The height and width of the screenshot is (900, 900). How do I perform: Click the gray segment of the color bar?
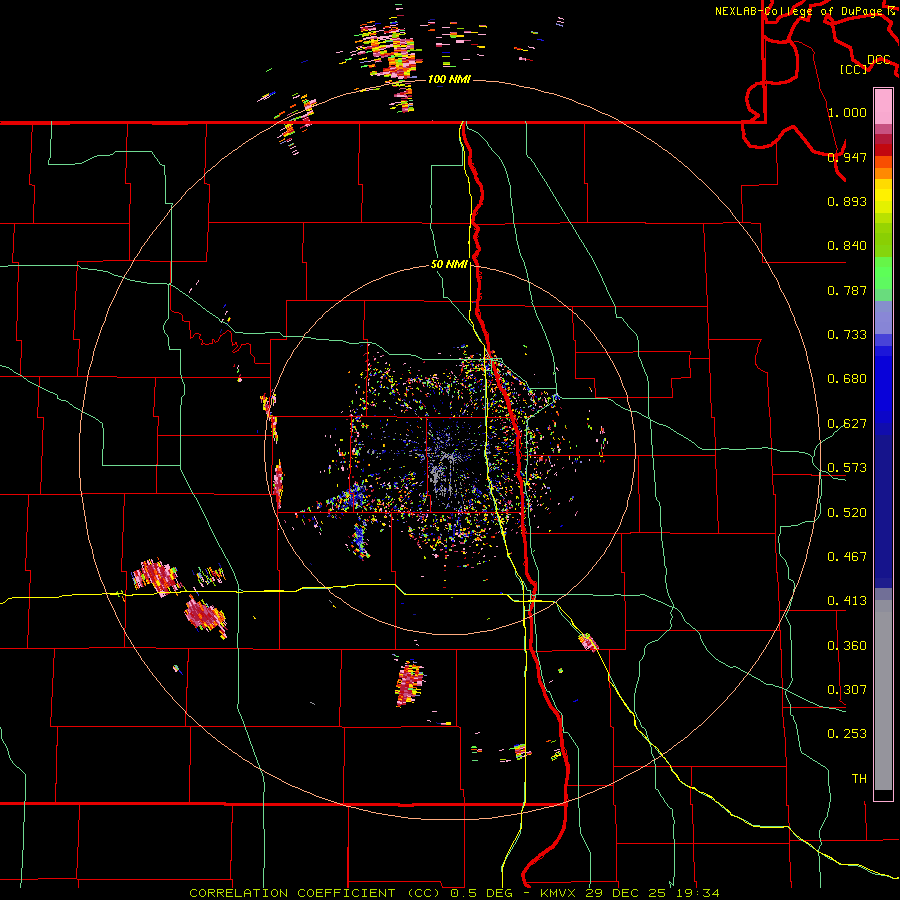click(883, 695)
